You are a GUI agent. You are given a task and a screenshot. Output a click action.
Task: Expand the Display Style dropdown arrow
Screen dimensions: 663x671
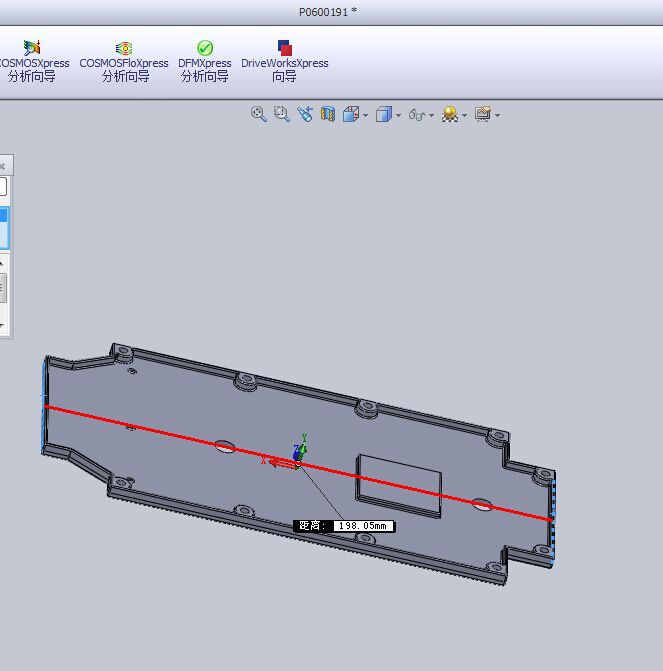click(398, 116)
